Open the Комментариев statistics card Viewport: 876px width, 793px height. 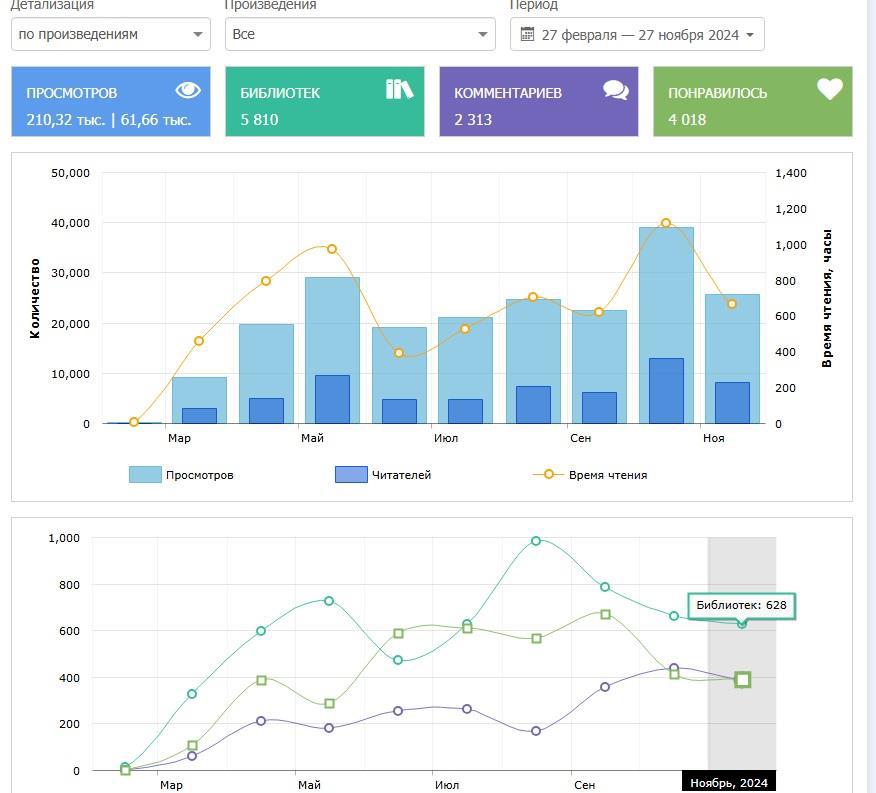[538, 102]
